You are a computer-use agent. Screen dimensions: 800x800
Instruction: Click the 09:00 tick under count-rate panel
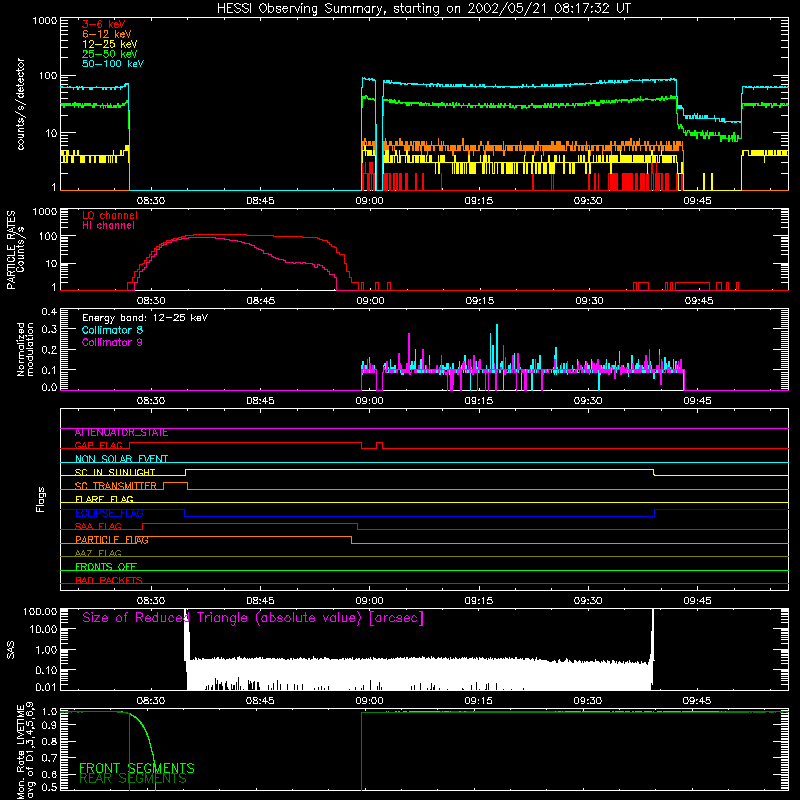(369, 201)
